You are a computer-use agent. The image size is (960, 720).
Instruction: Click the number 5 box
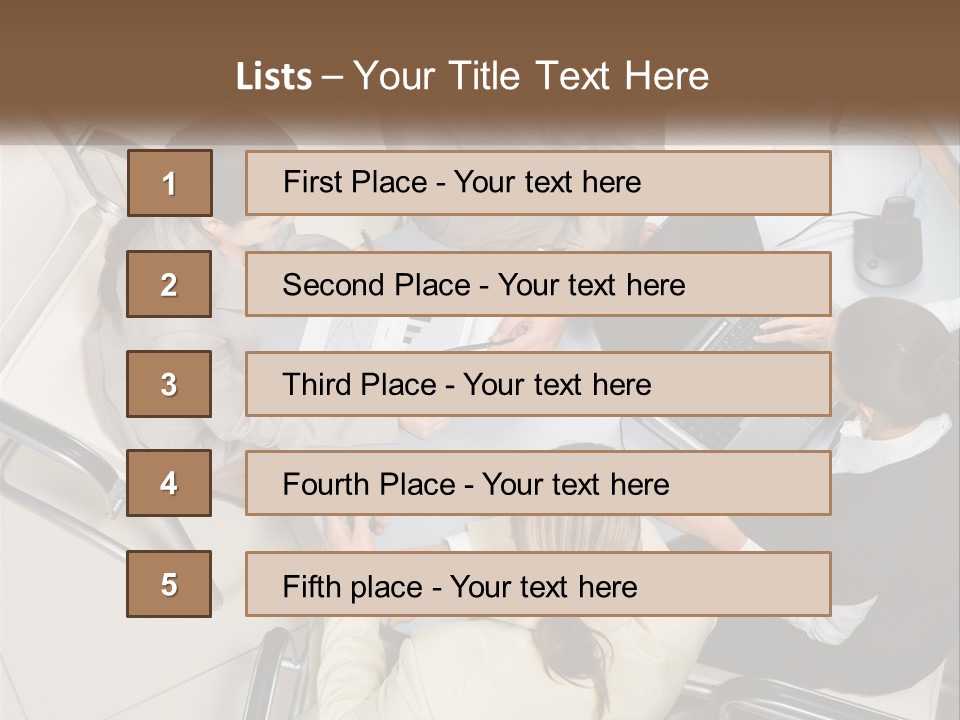[x=169, y=584]
